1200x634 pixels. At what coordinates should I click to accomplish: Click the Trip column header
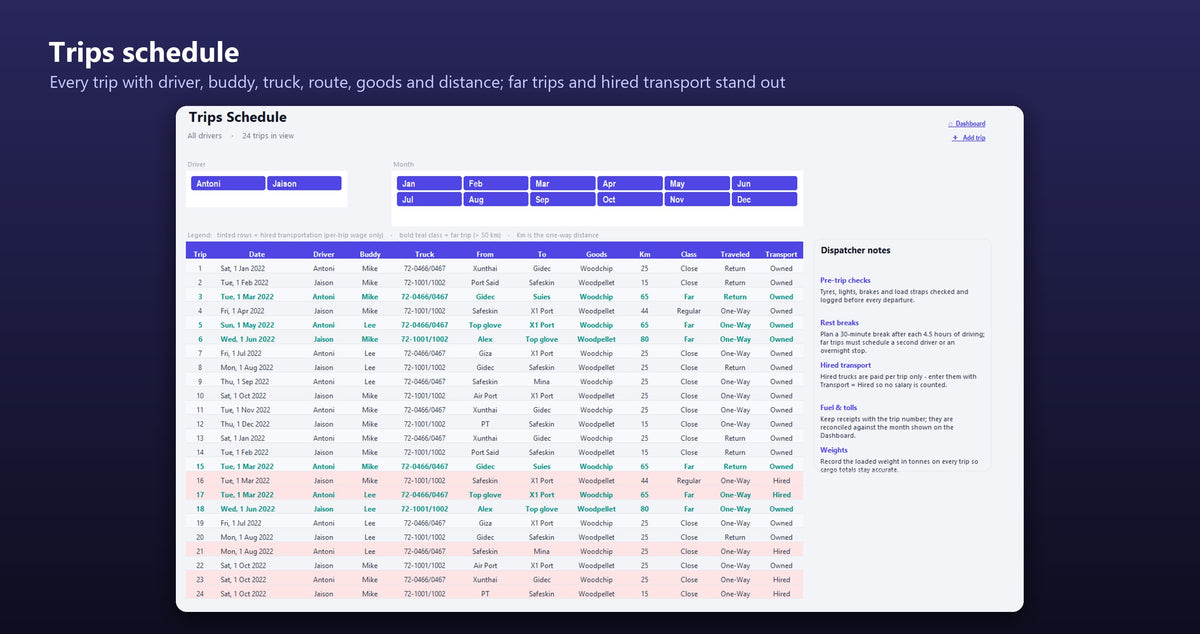click(x=200, y=254)
